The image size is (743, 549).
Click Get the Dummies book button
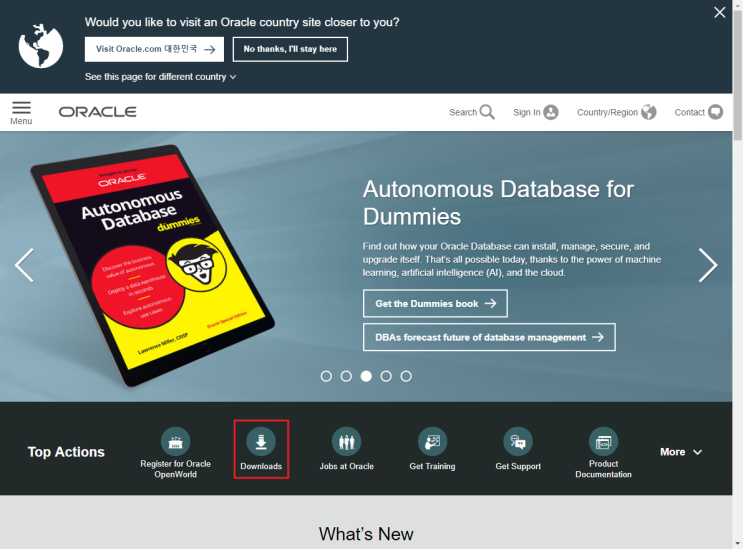tap(435, 304)
